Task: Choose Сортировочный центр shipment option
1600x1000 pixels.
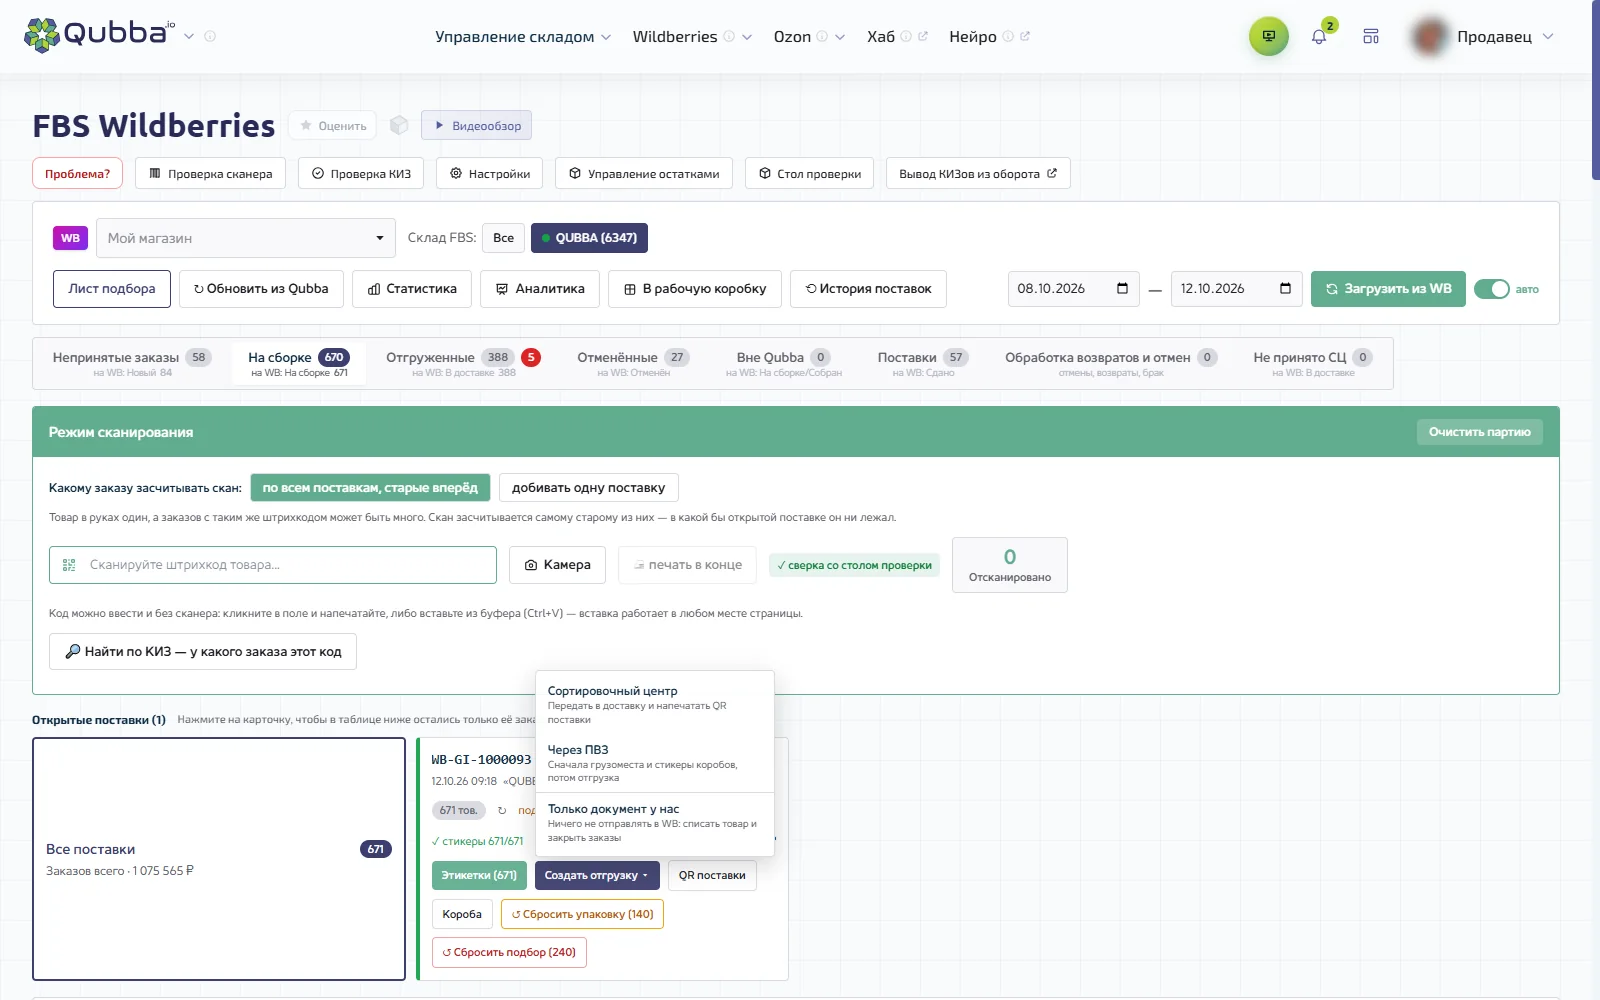Action: click(655, 704)
